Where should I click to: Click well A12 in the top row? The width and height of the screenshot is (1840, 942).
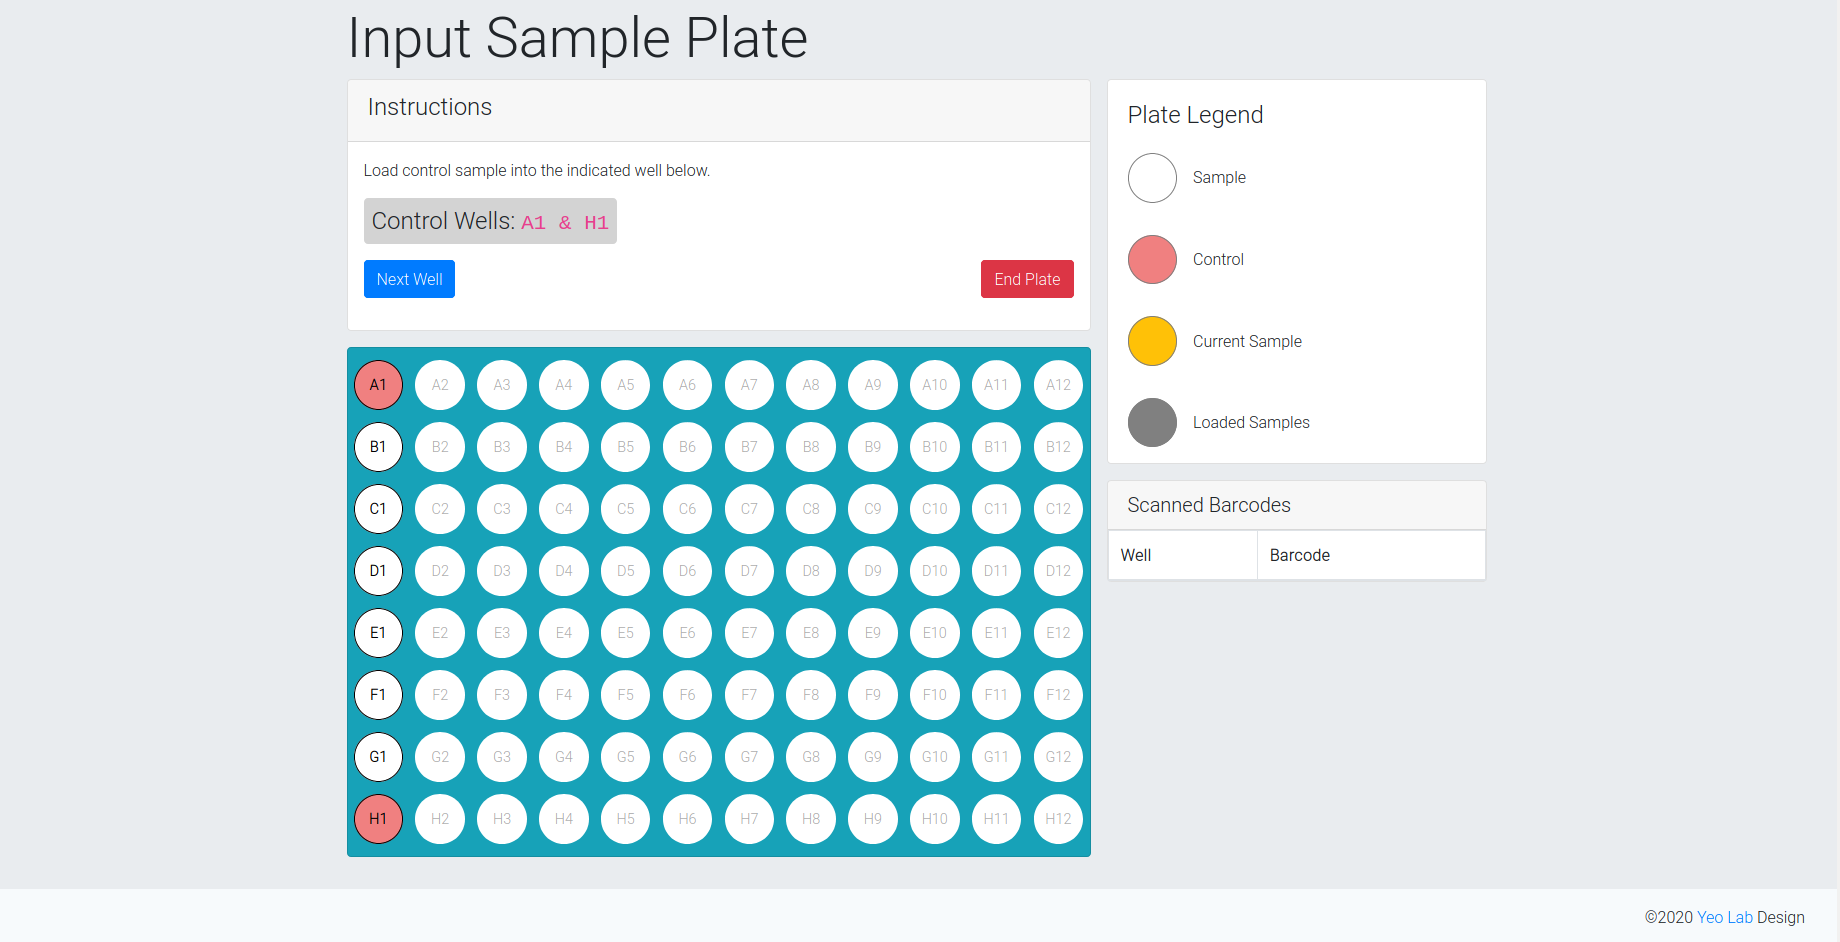point(1058,385)
